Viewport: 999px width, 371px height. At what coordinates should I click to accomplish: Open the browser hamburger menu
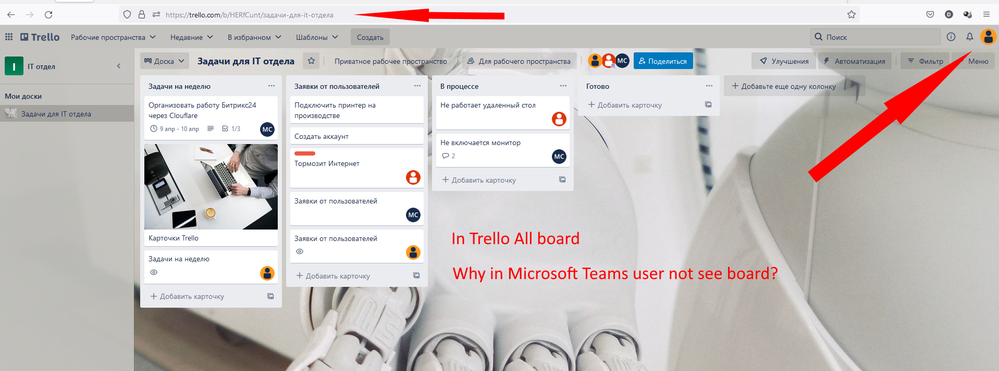point(986,14)
